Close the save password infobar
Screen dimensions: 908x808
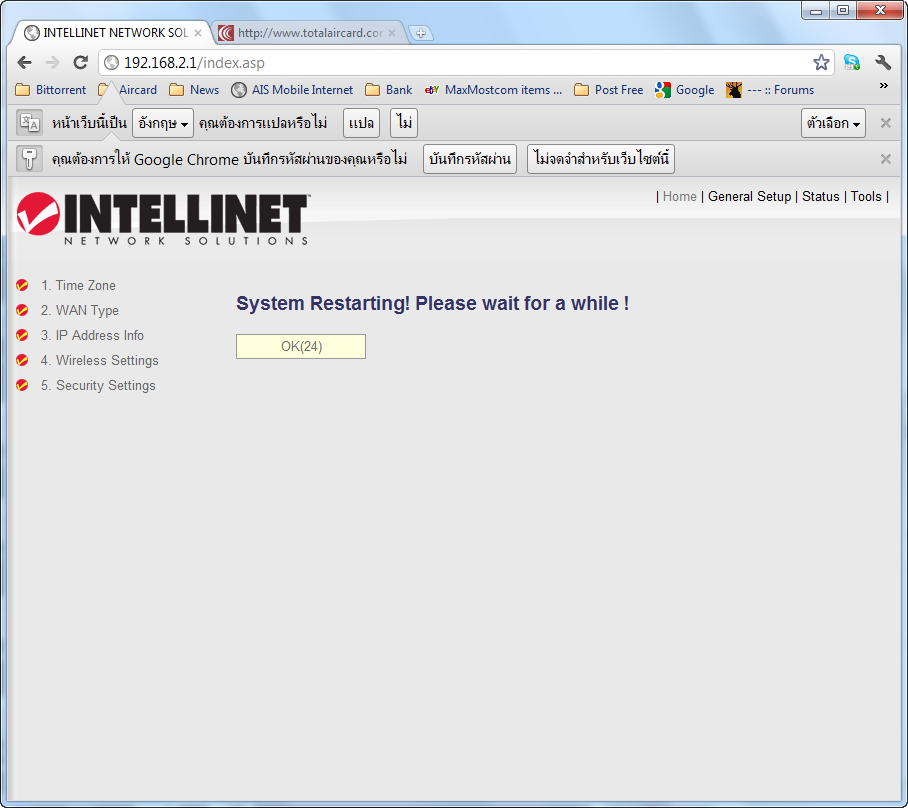click(x=885, y=159)
